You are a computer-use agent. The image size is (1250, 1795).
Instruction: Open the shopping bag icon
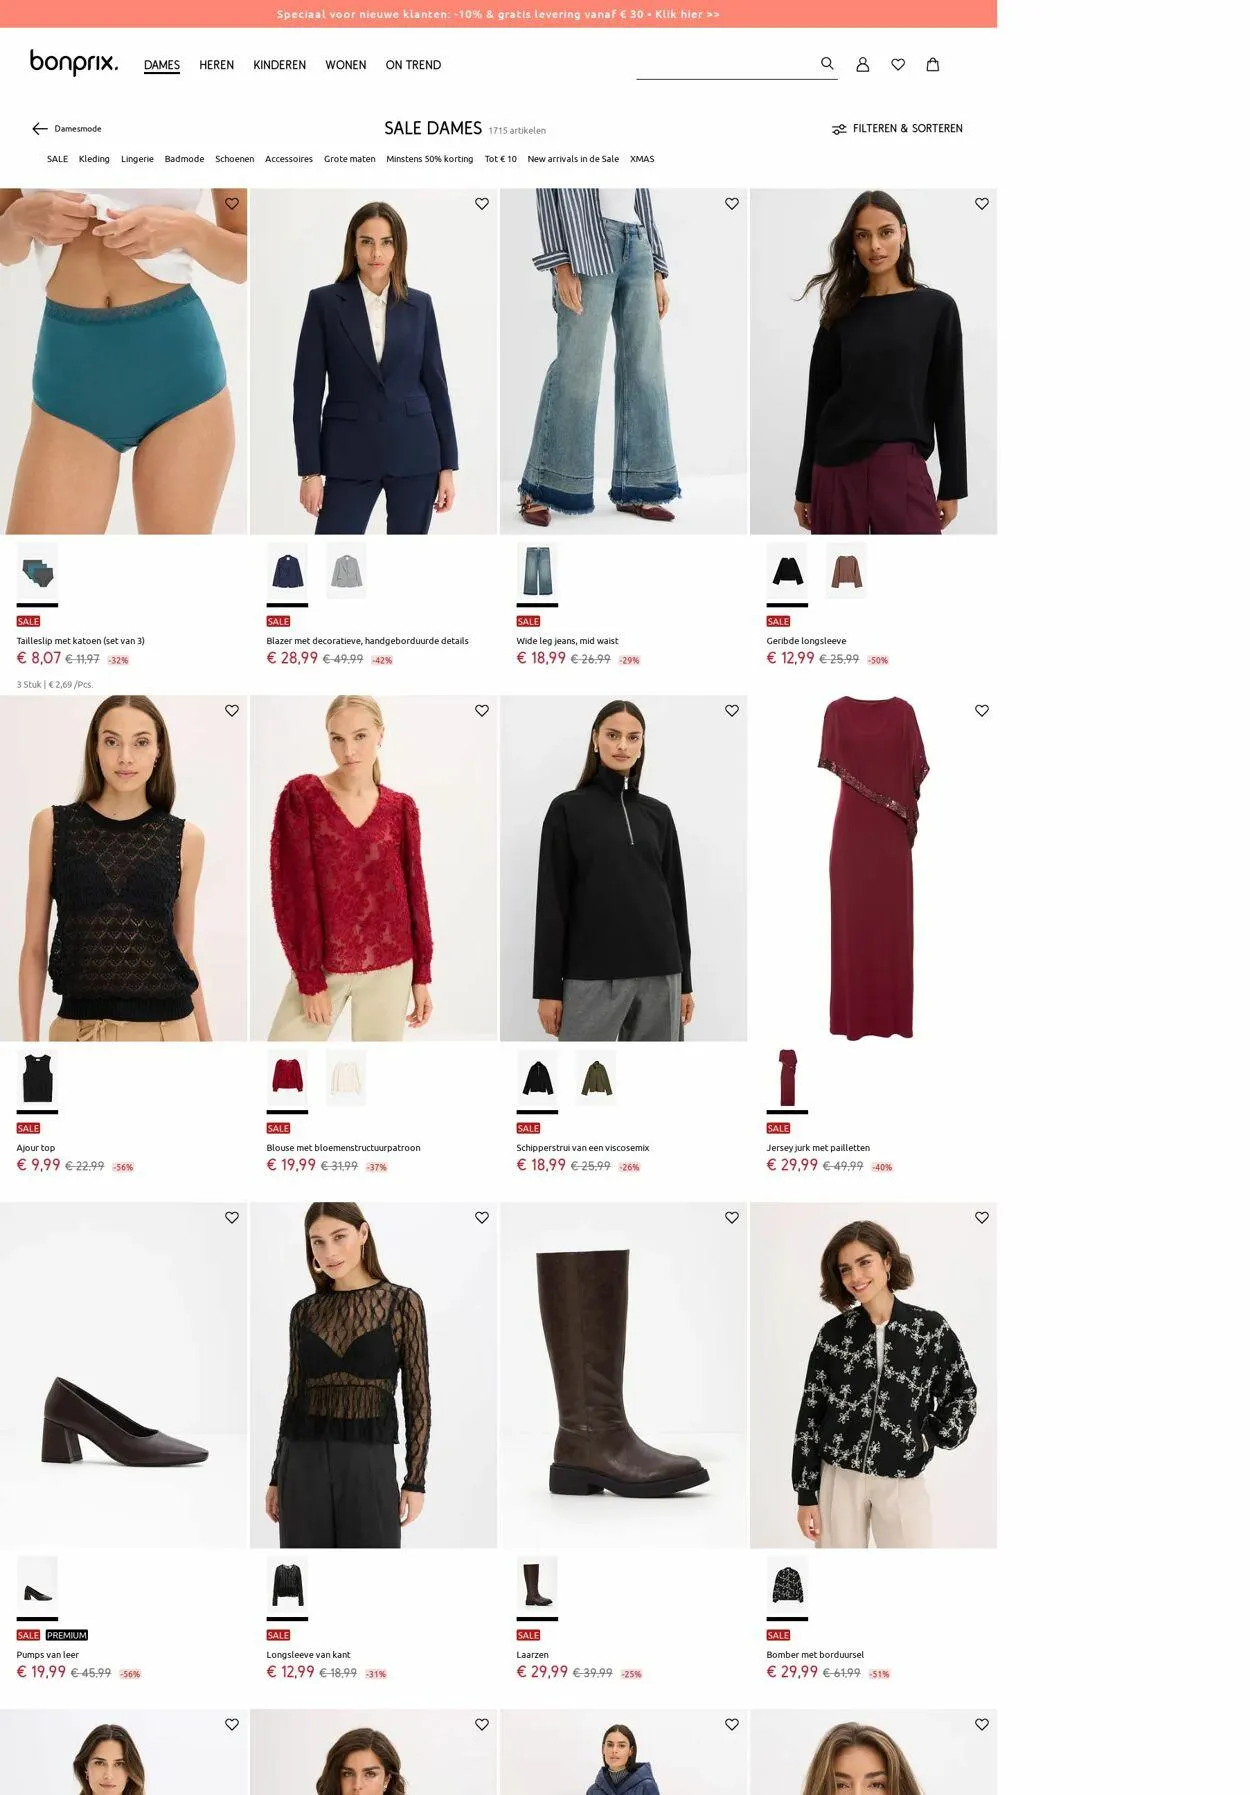[x=933, y=64]
